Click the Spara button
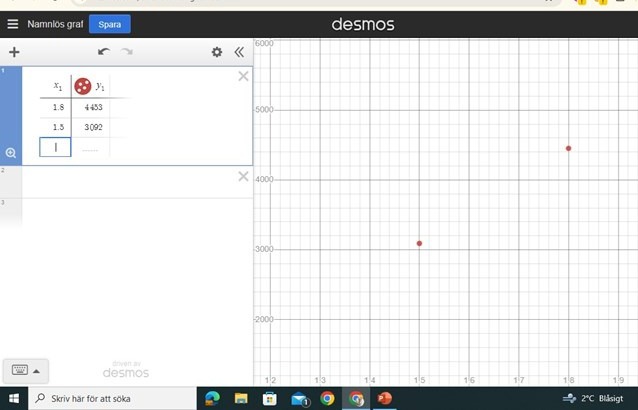638x410 pixels. click(x=109, y=24)
